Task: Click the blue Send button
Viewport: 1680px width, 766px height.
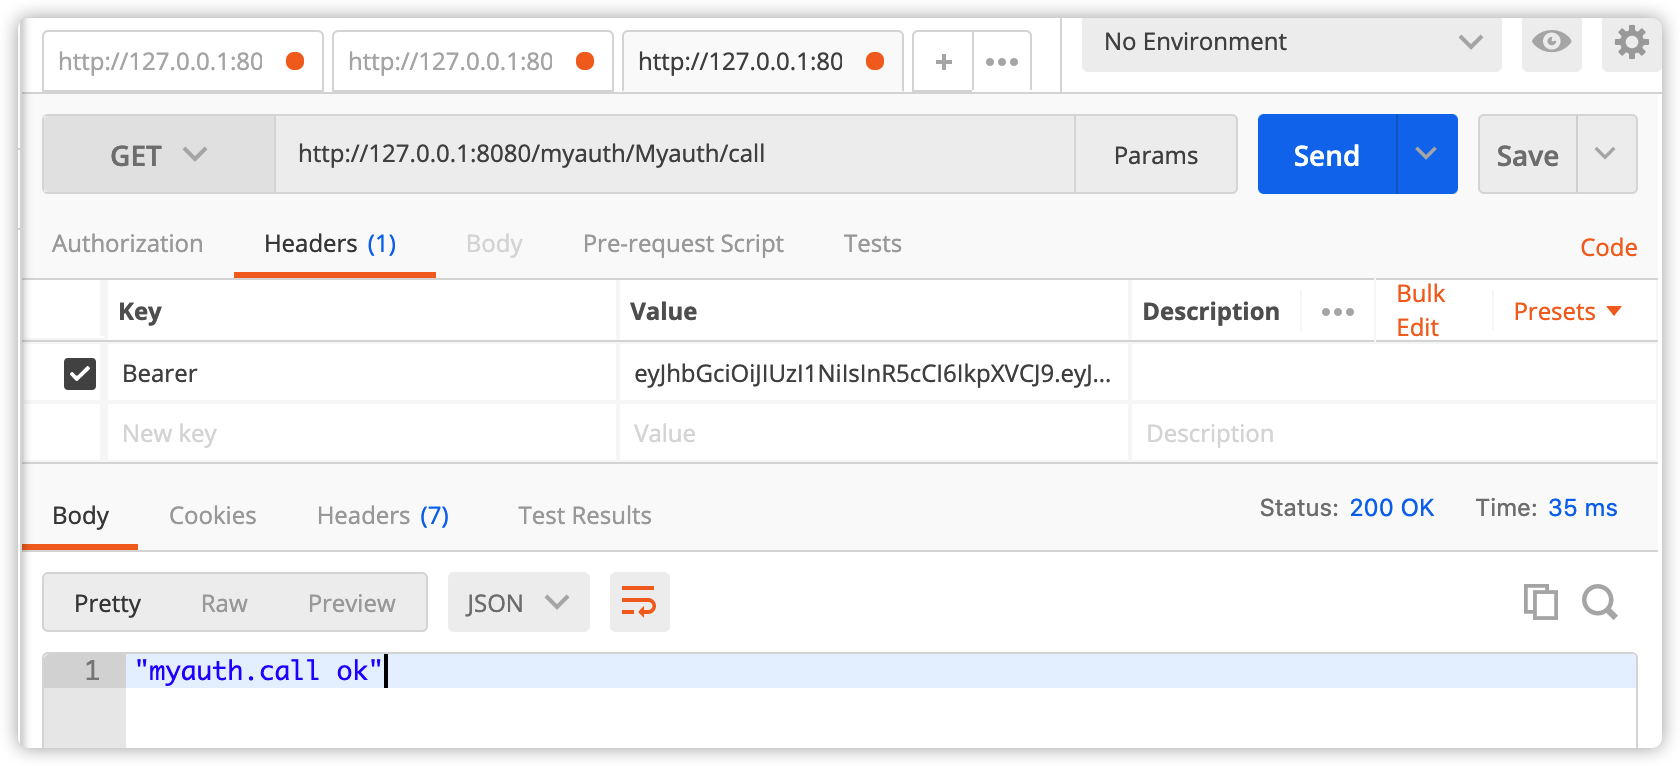Action: (1326, 155)
